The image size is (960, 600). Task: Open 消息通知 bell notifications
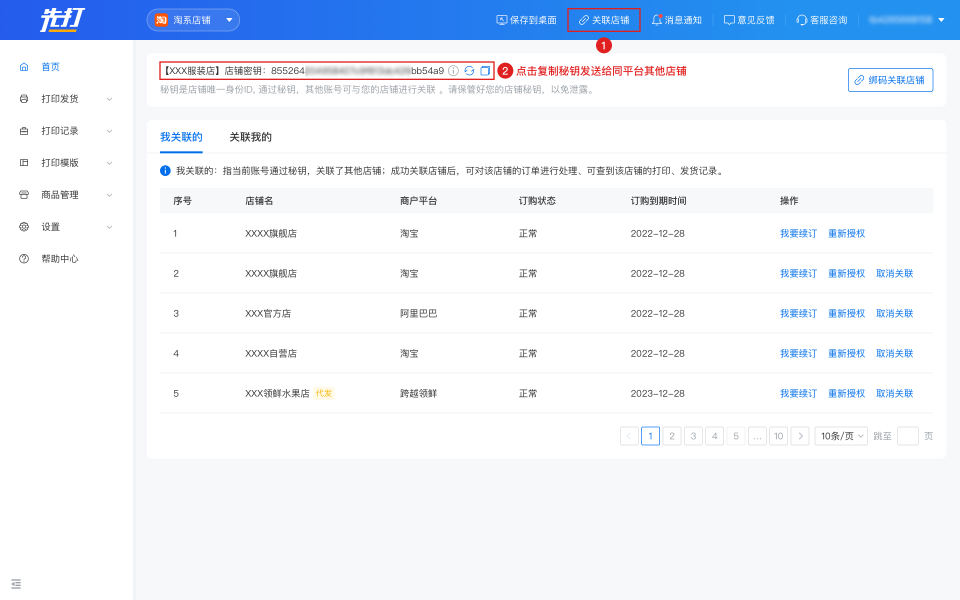tap(676, 20)
